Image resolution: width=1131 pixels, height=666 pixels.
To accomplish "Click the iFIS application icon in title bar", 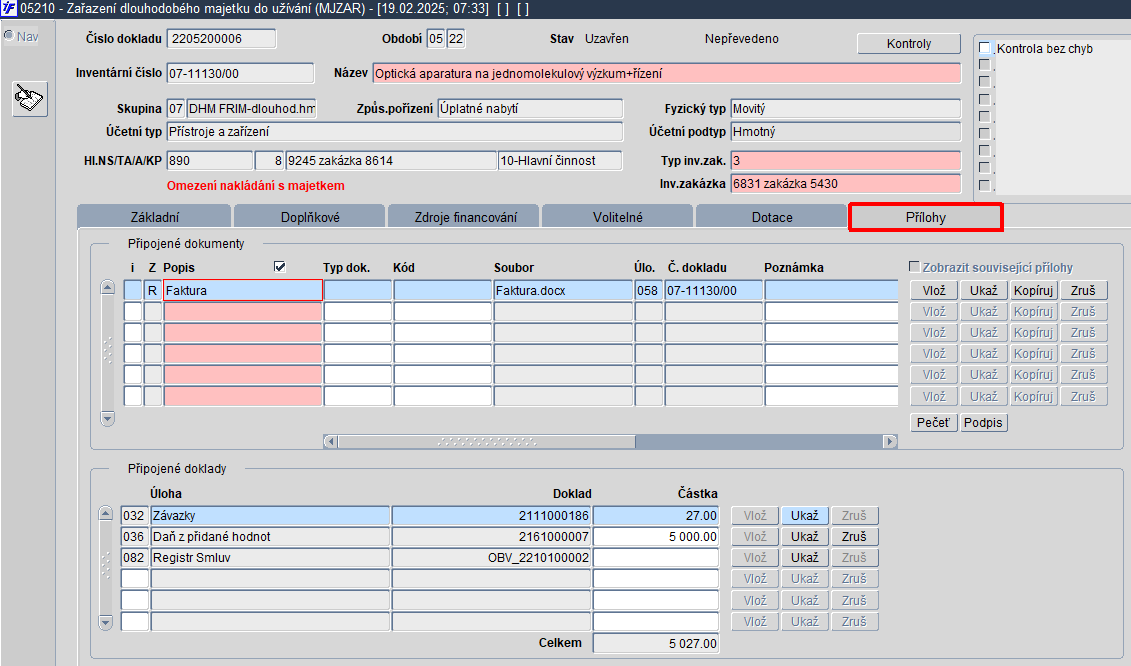I will [9, 9].
